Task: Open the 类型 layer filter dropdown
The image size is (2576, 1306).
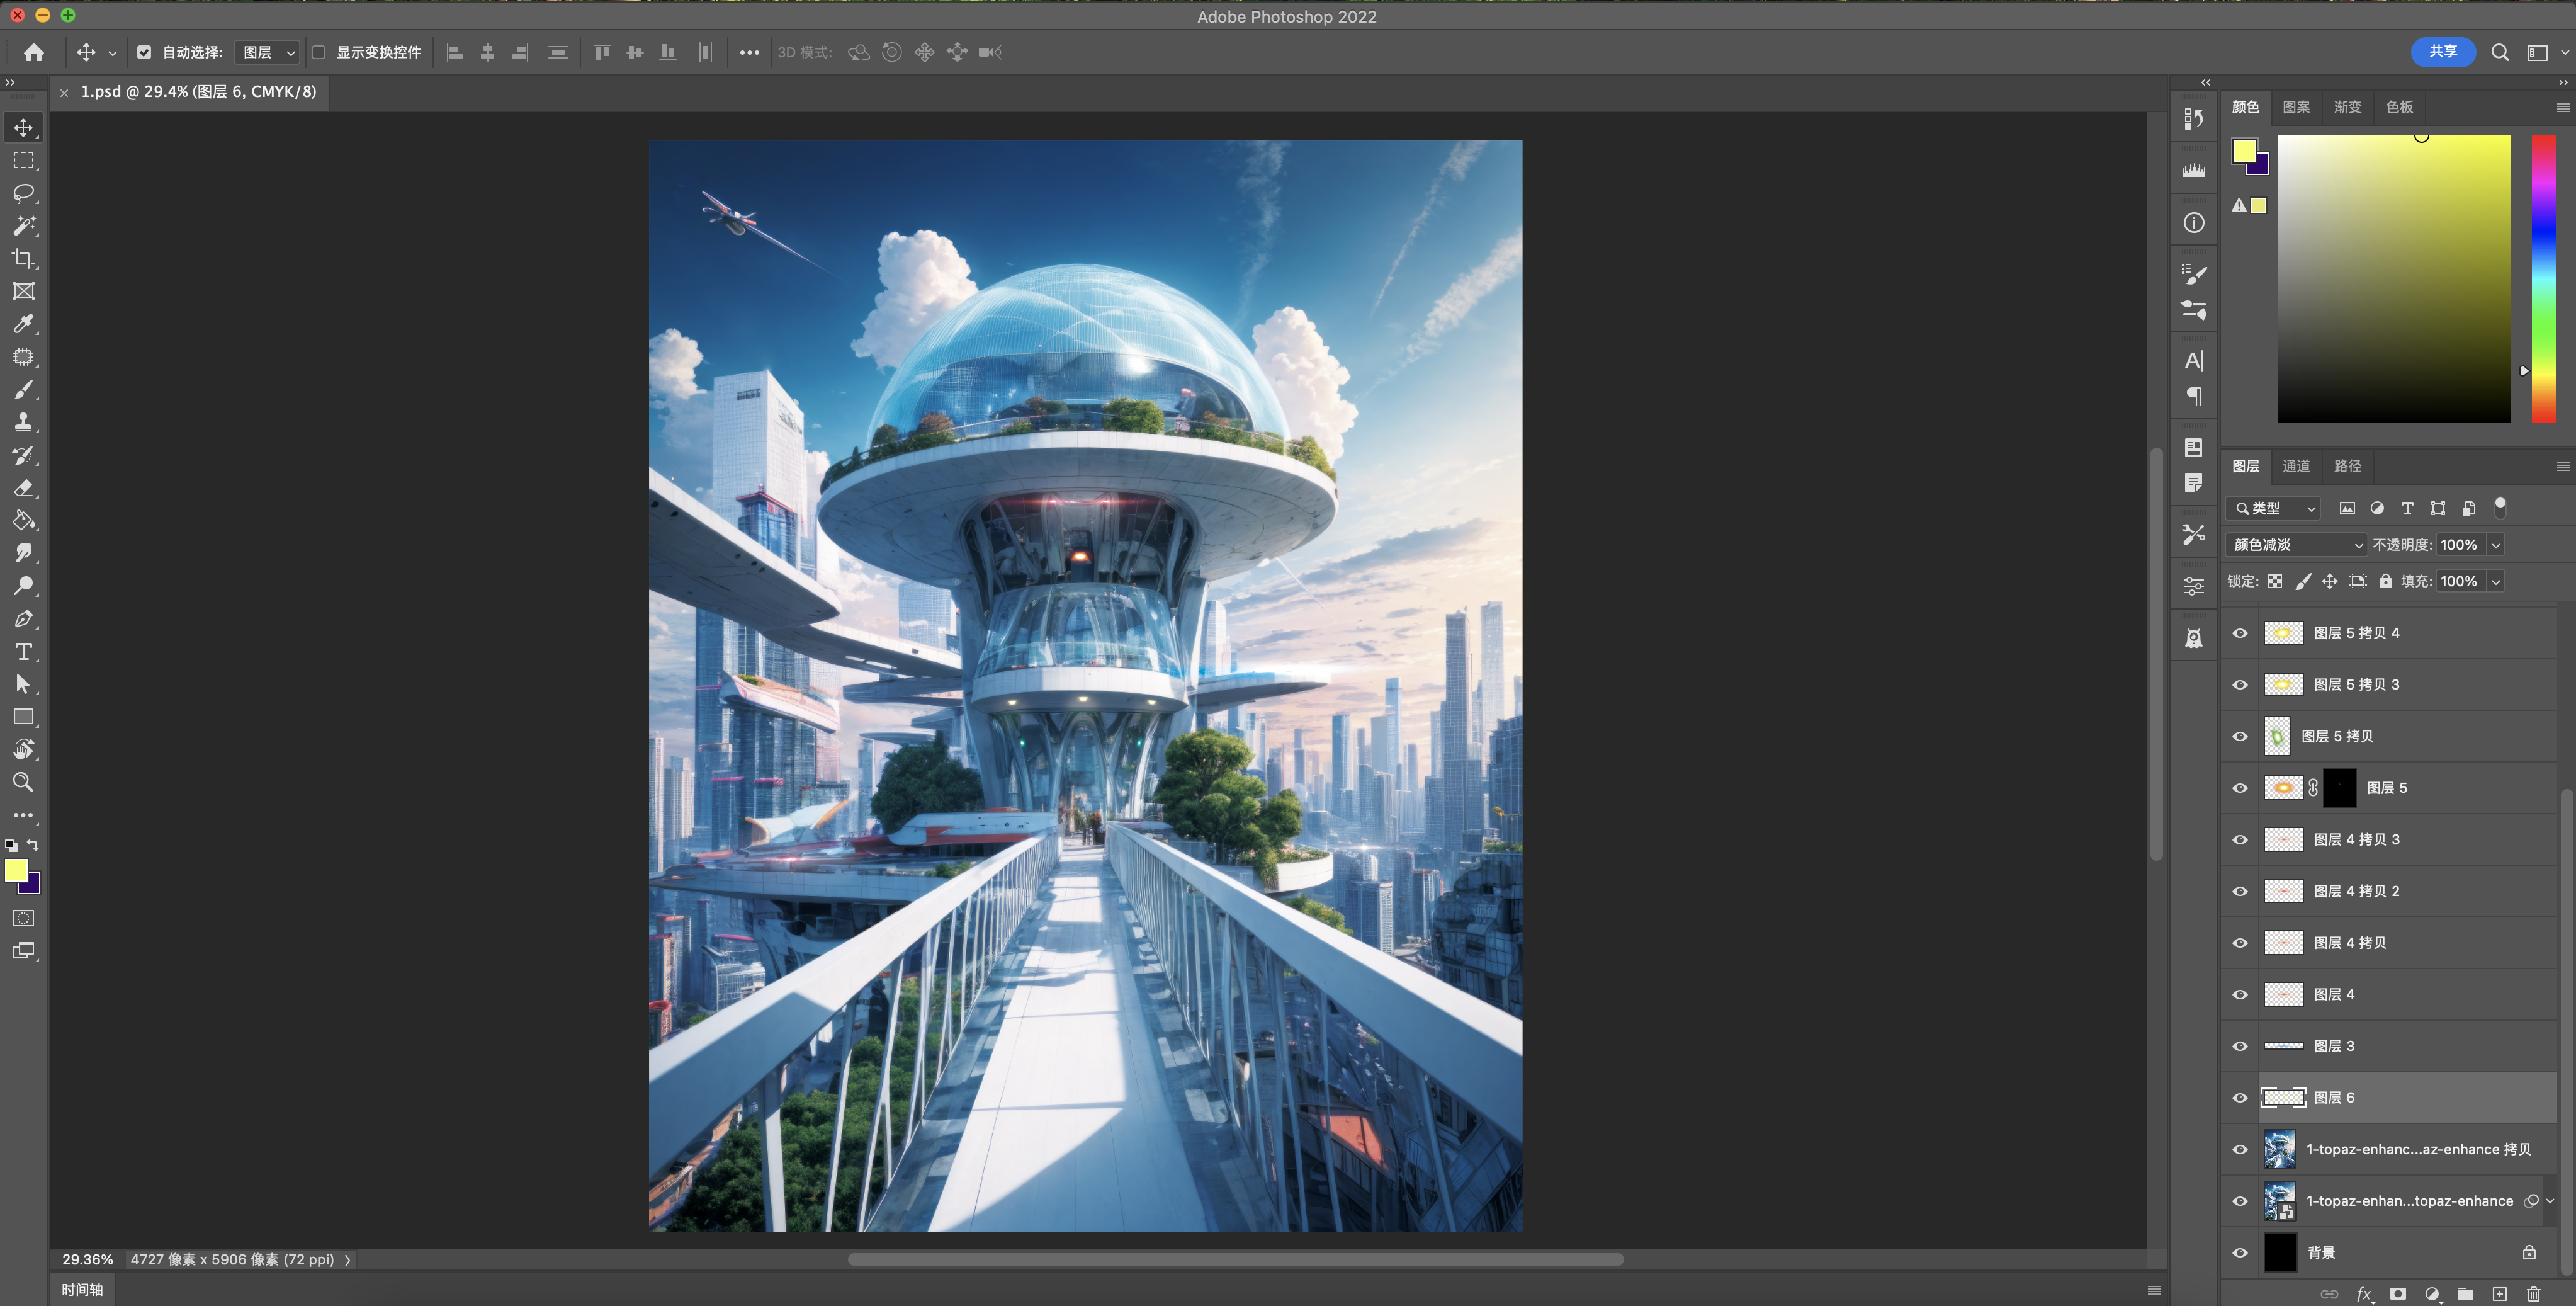Action: tap(2274, 509)
